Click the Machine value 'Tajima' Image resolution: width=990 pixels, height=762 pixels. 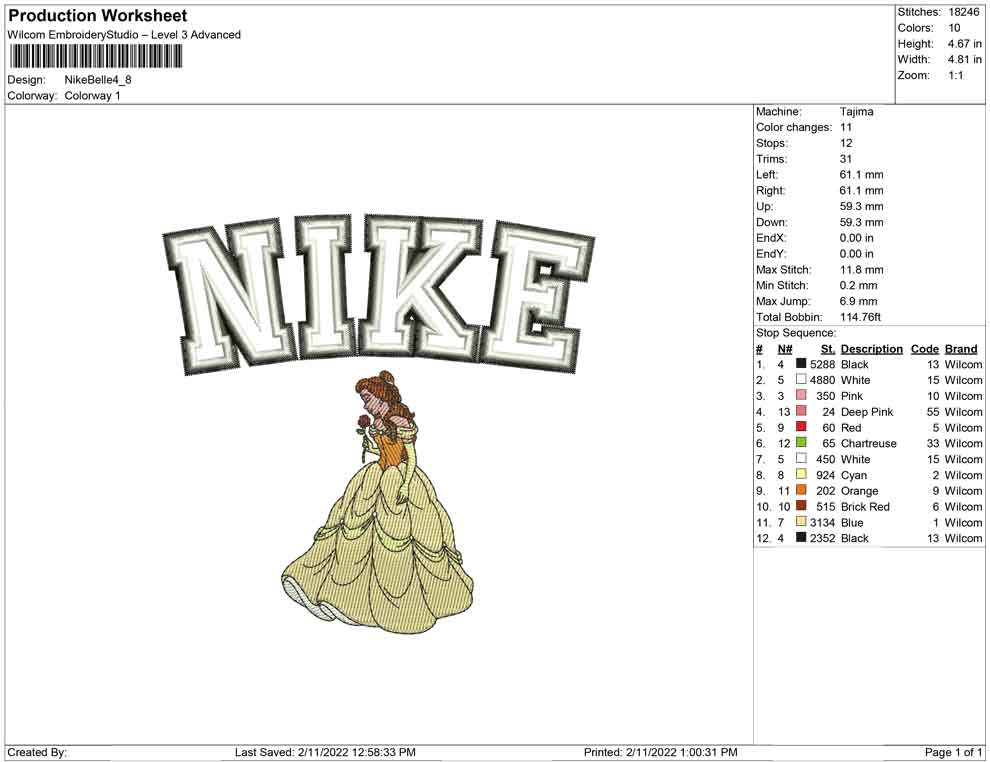pos(857,112)
